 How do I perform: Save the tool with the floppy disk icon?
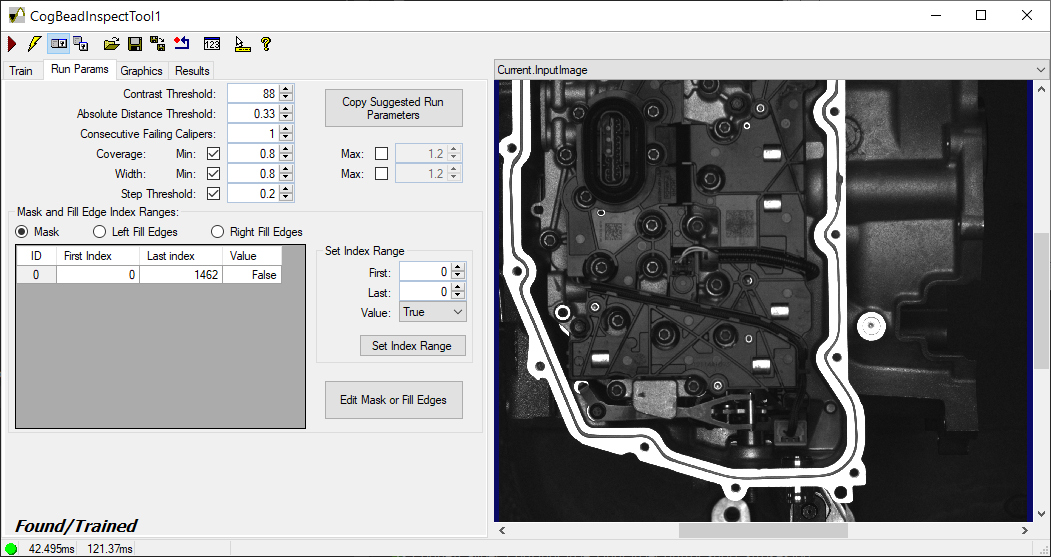click(135, 44)
